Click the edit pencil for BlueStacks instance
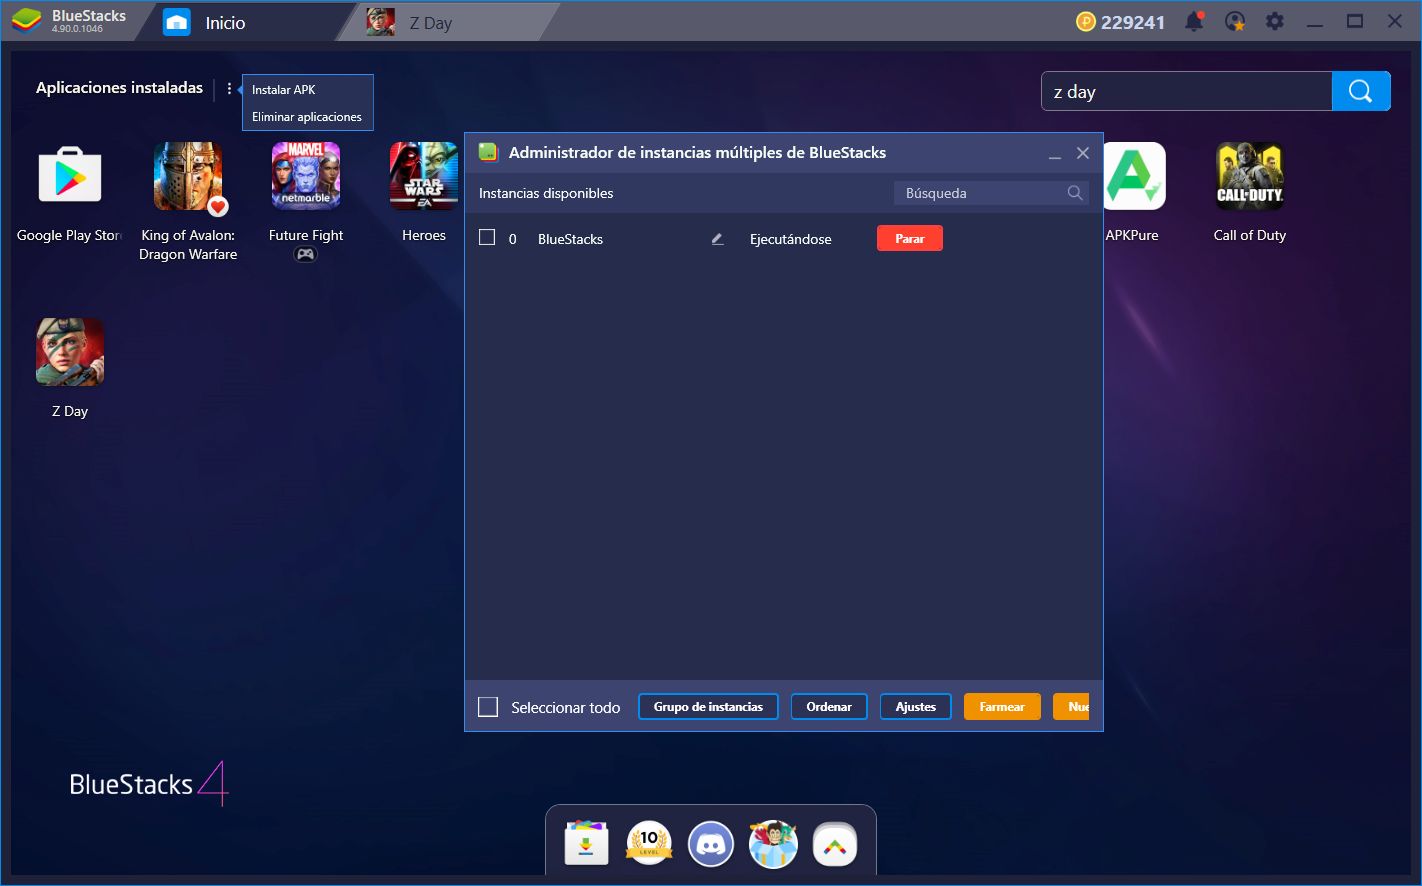This screenshot has width=1422, height=886. [717, 239]
